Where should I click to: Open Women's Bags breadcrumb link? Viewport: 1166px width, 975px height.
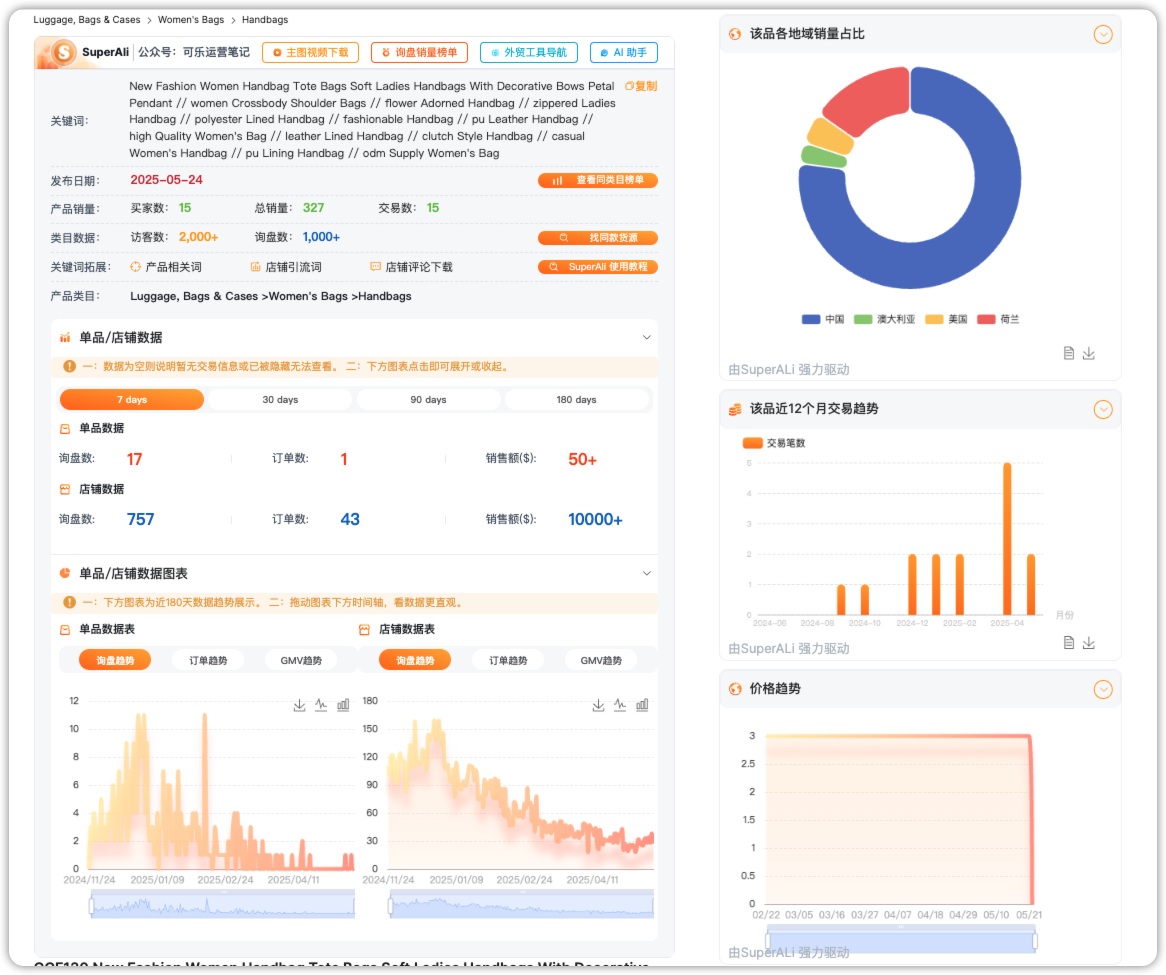tap(190, 20)
